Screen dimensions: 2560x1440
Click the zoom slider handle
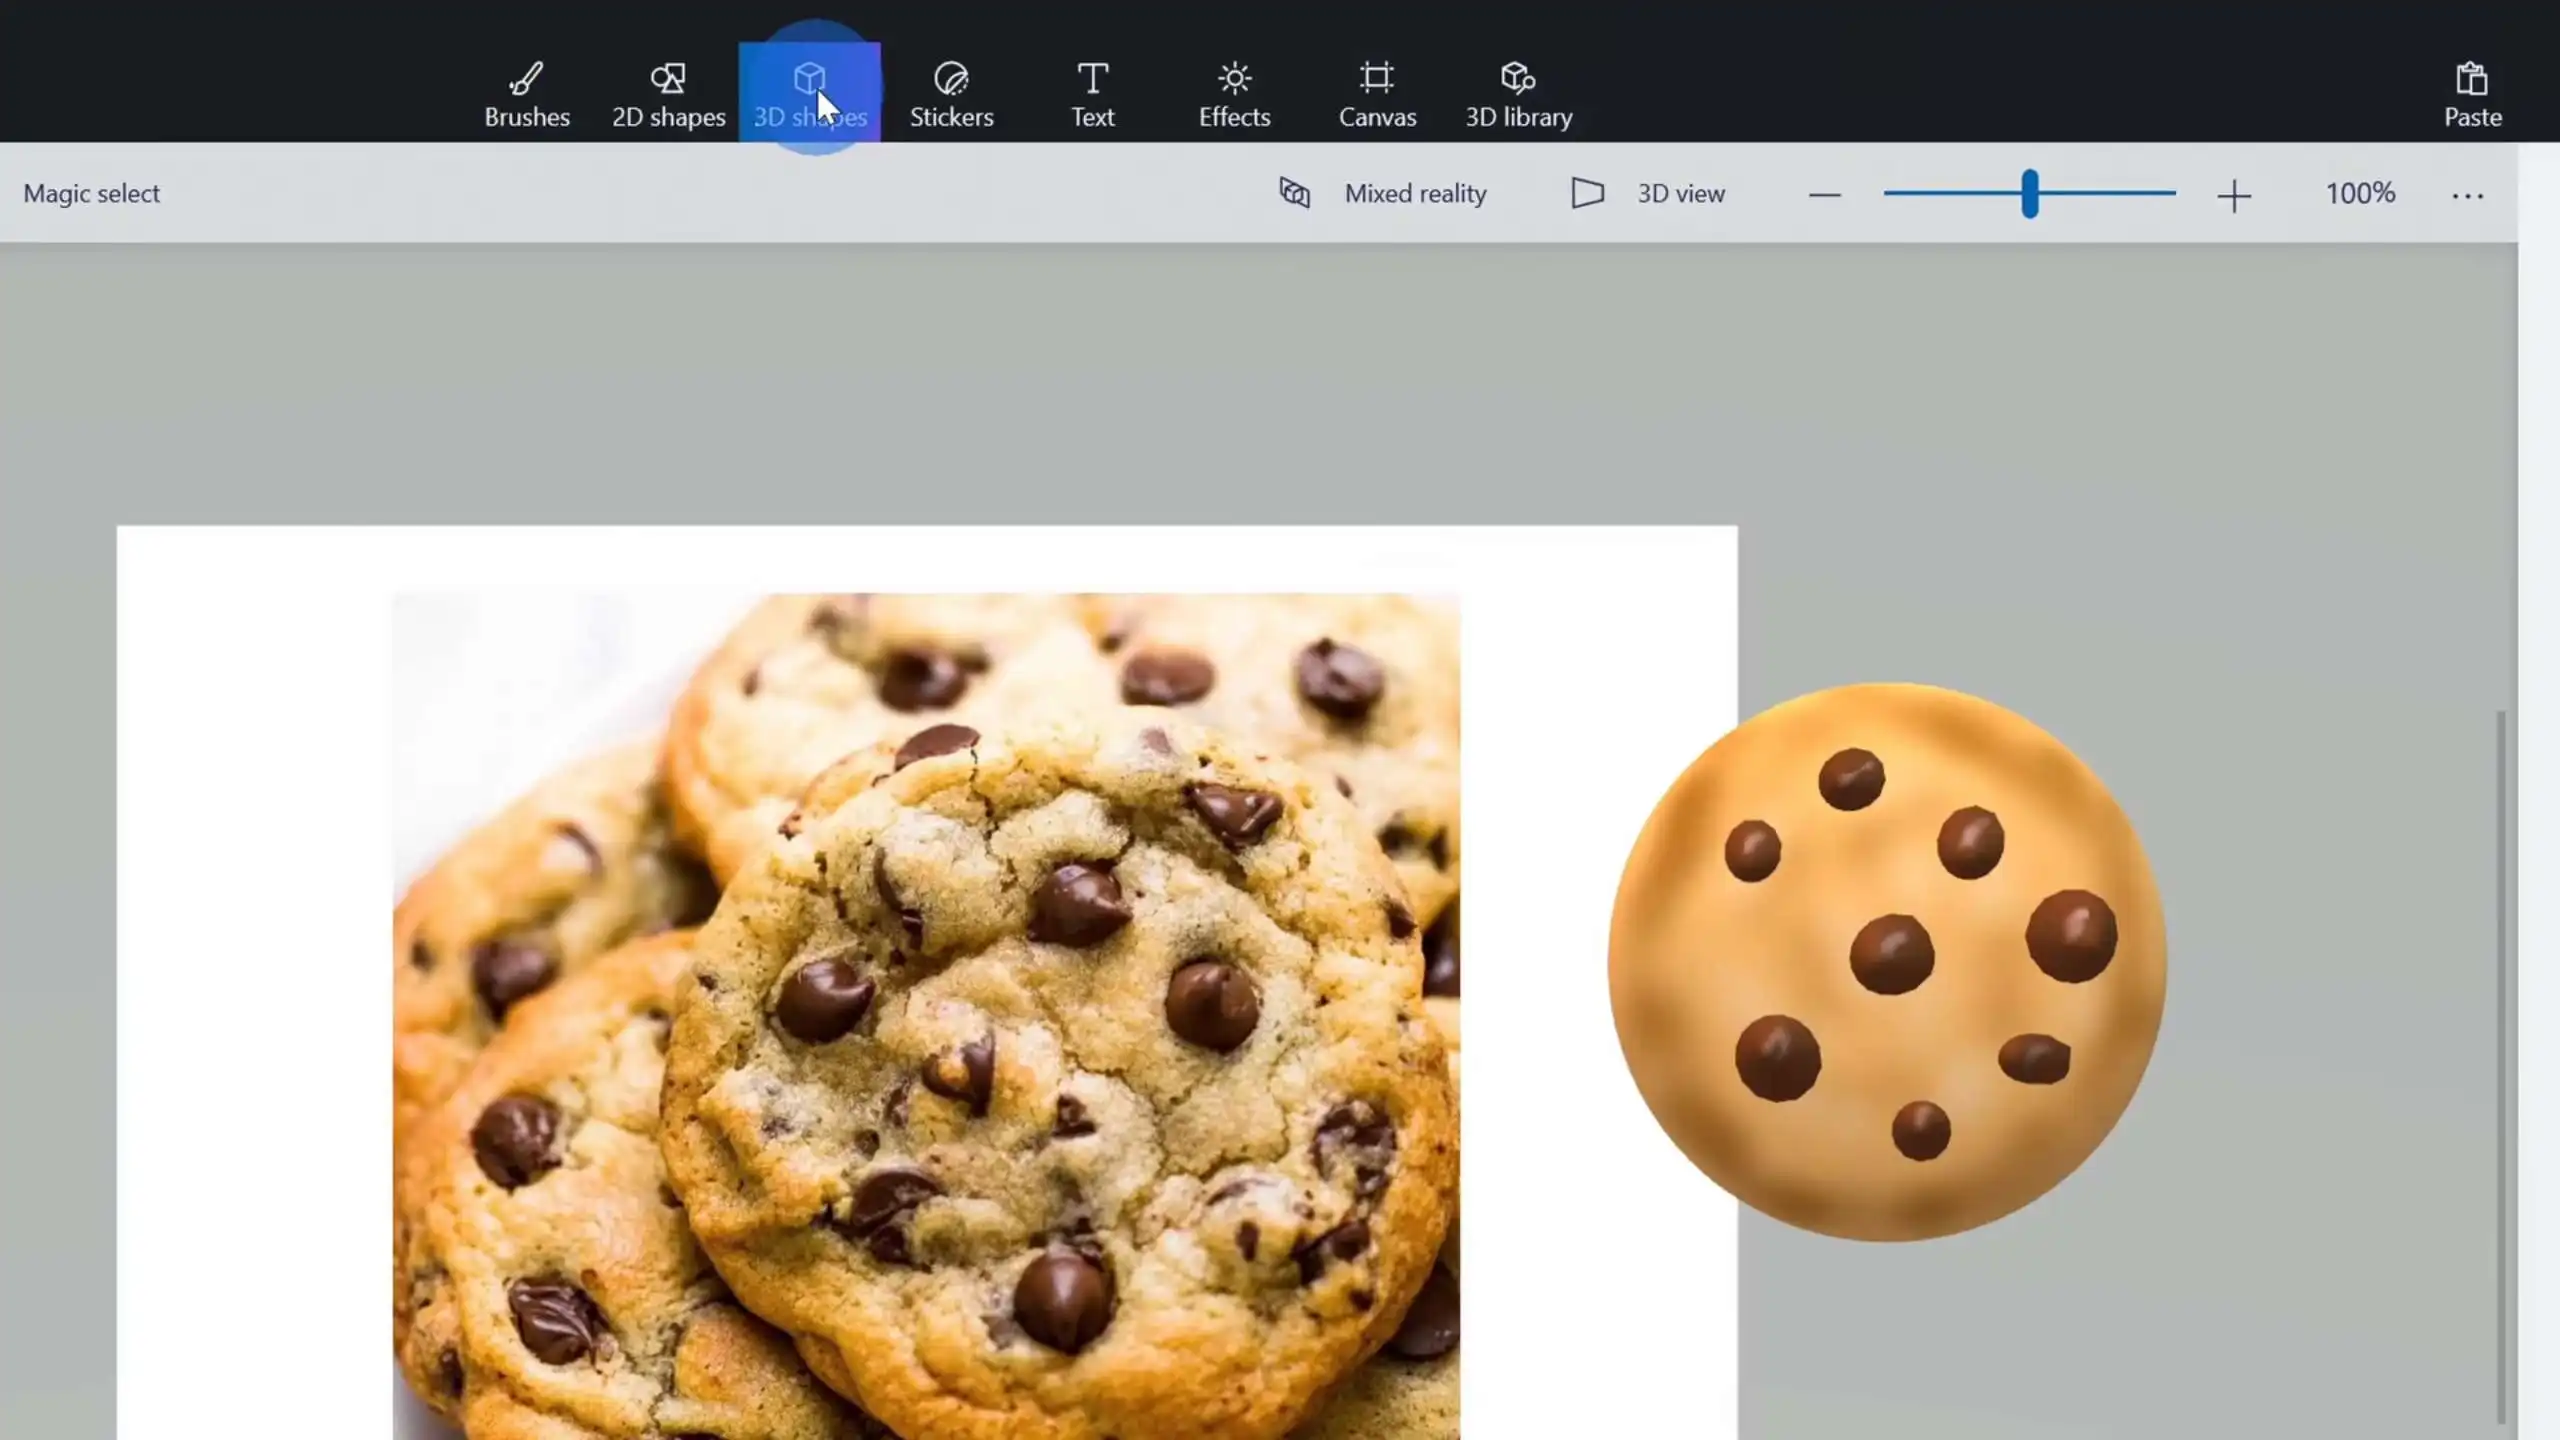2029,193
